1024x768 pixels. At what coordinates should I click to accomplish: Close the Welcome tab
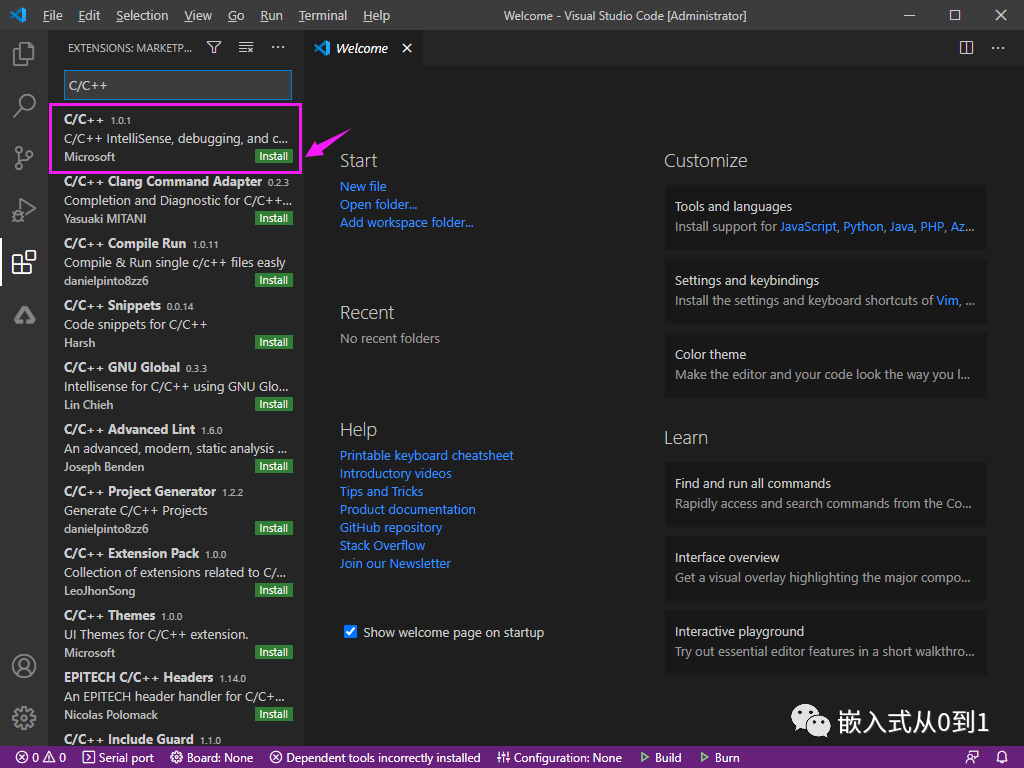407,48
